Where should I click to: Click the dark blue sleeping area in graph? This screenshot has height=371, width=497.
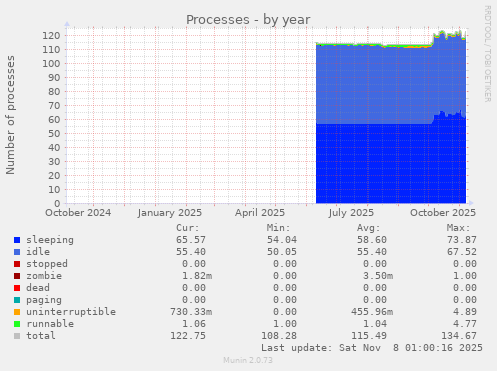[x=390, y=163]
